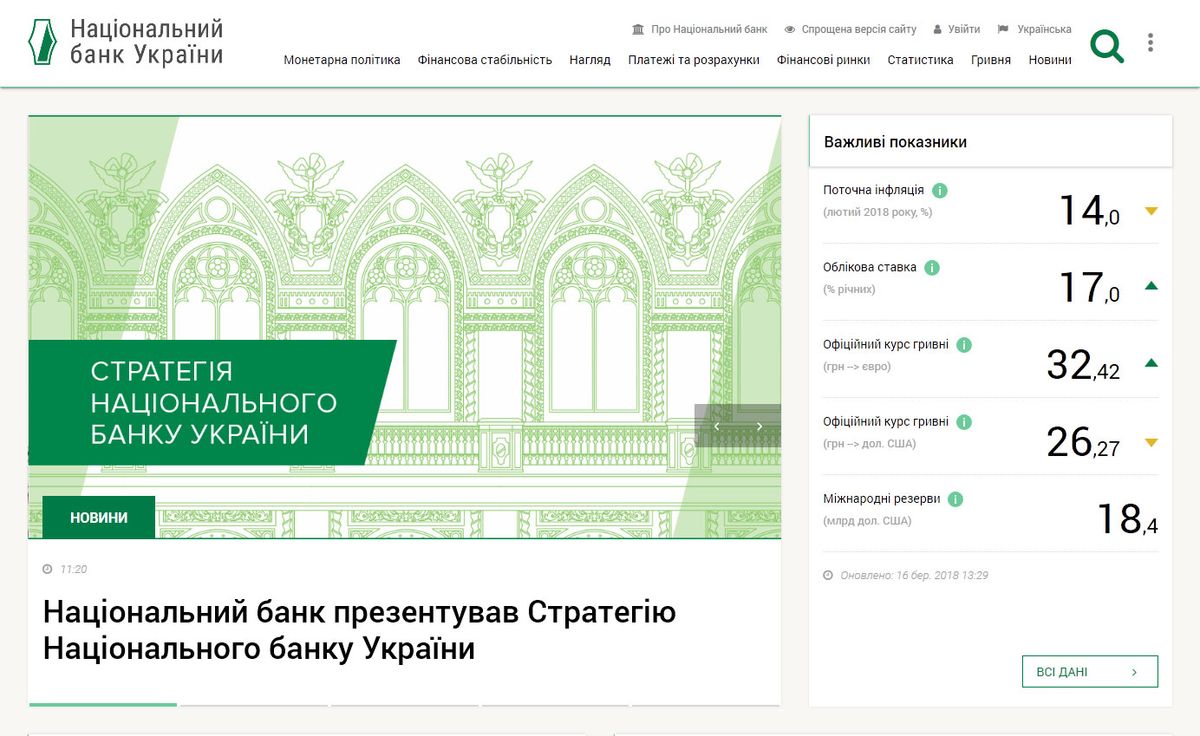1200x736 pixels.
Task: Click the Міжнародні резерви label
Action: pos(882,499)
